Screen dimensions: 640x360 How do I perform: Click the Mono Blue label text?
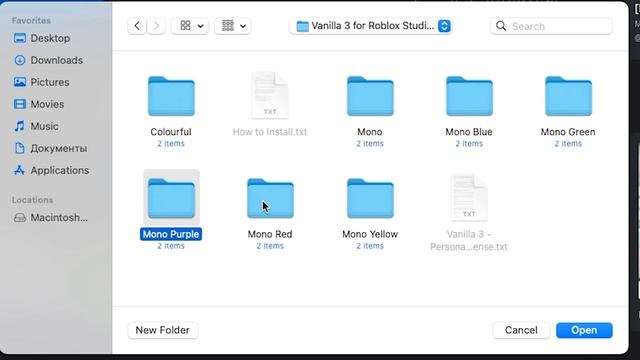(469, 132)
